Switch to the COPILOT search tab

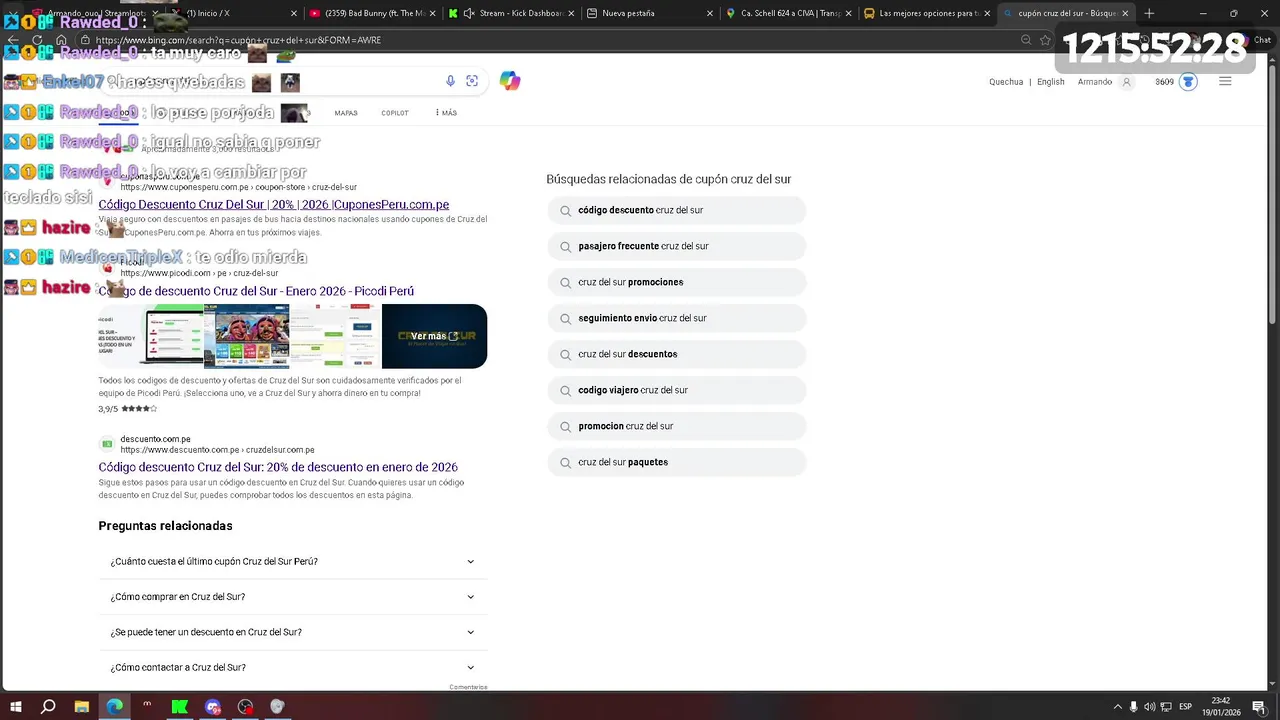pos(395,113)
